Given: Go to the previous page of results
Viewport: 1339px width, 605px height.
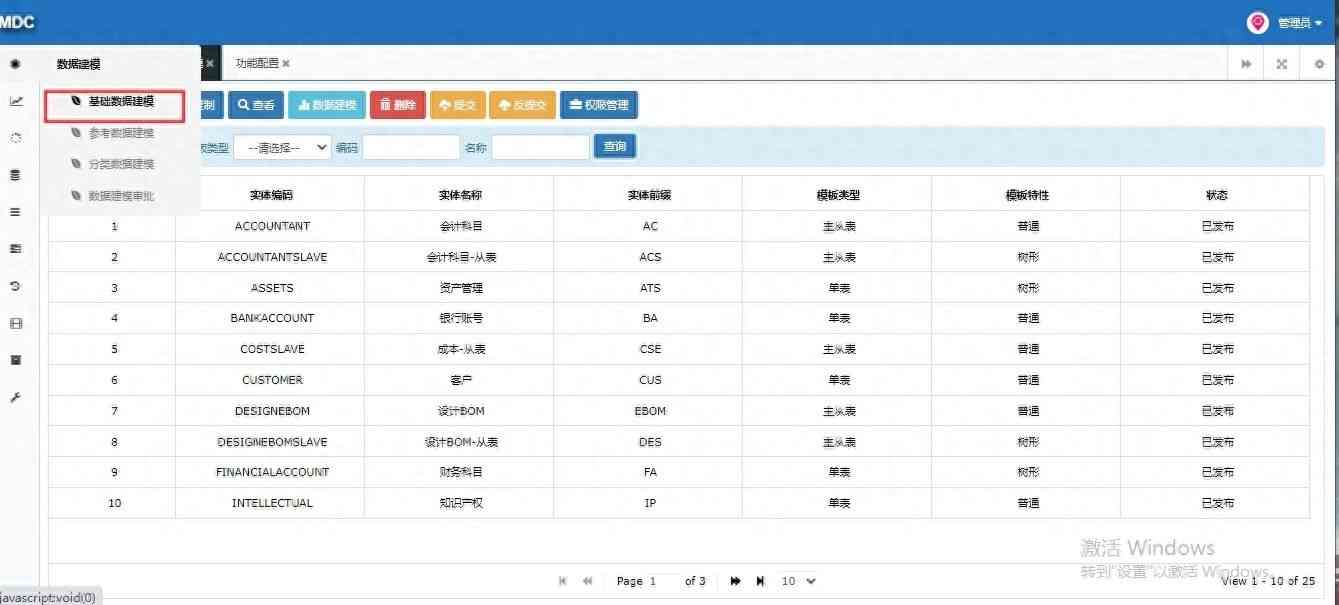Looking at the screenshot, I should point(587,581).
